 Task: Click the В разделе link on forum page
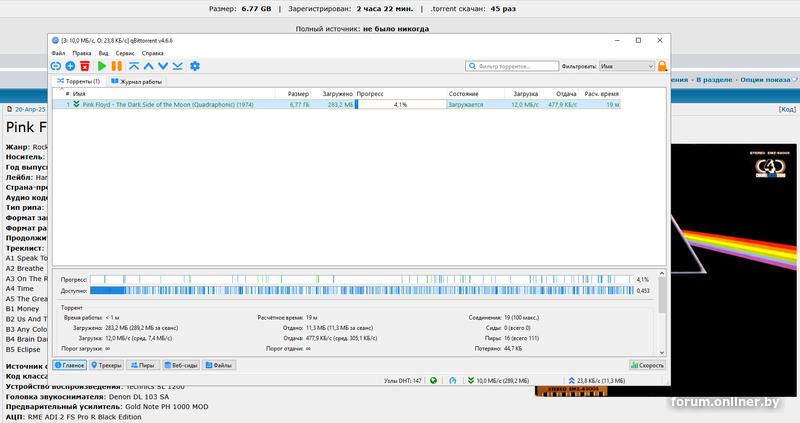coord(714,80)
